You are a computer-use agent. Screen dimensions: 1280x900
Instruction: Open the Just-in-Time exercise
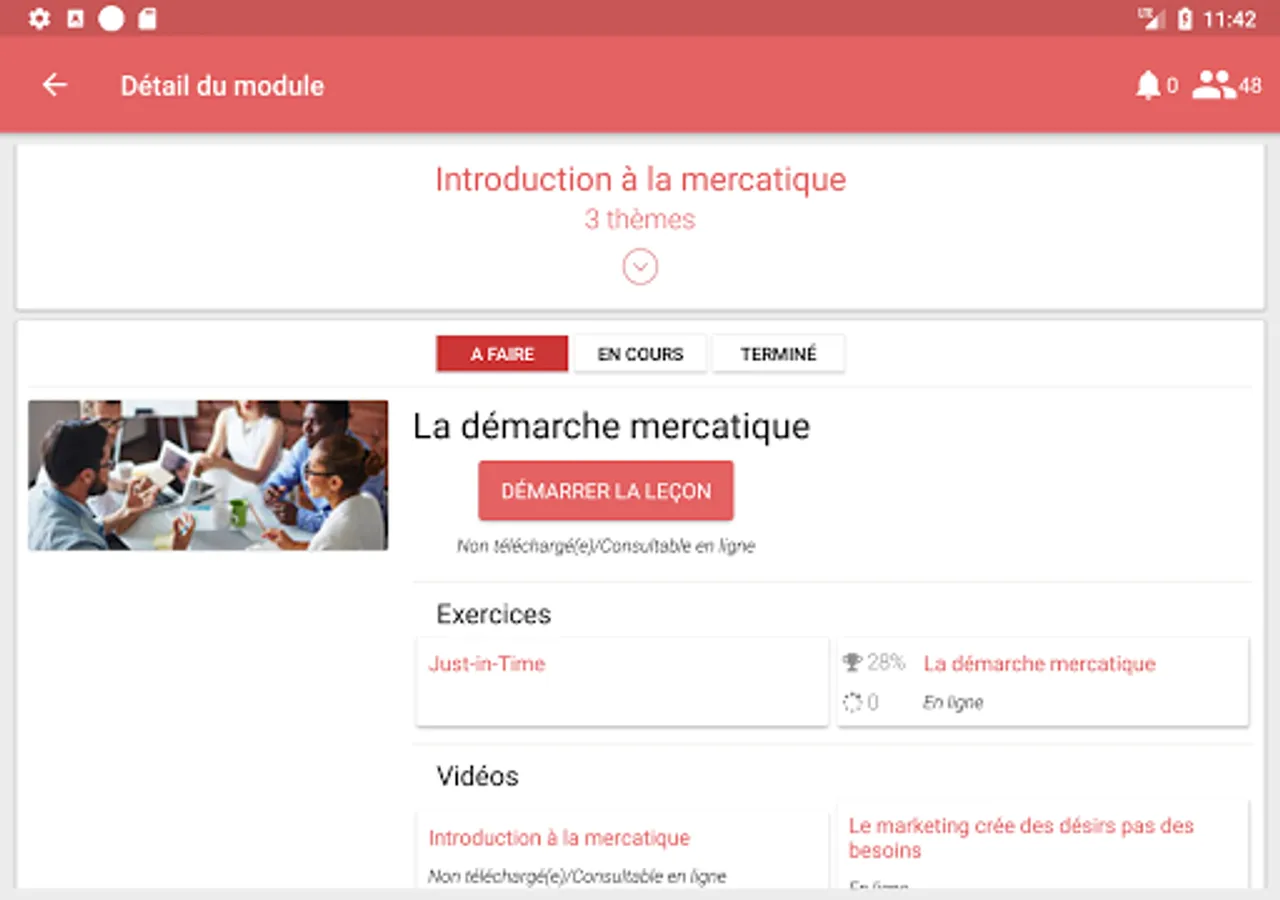click(x=622, y=681)
